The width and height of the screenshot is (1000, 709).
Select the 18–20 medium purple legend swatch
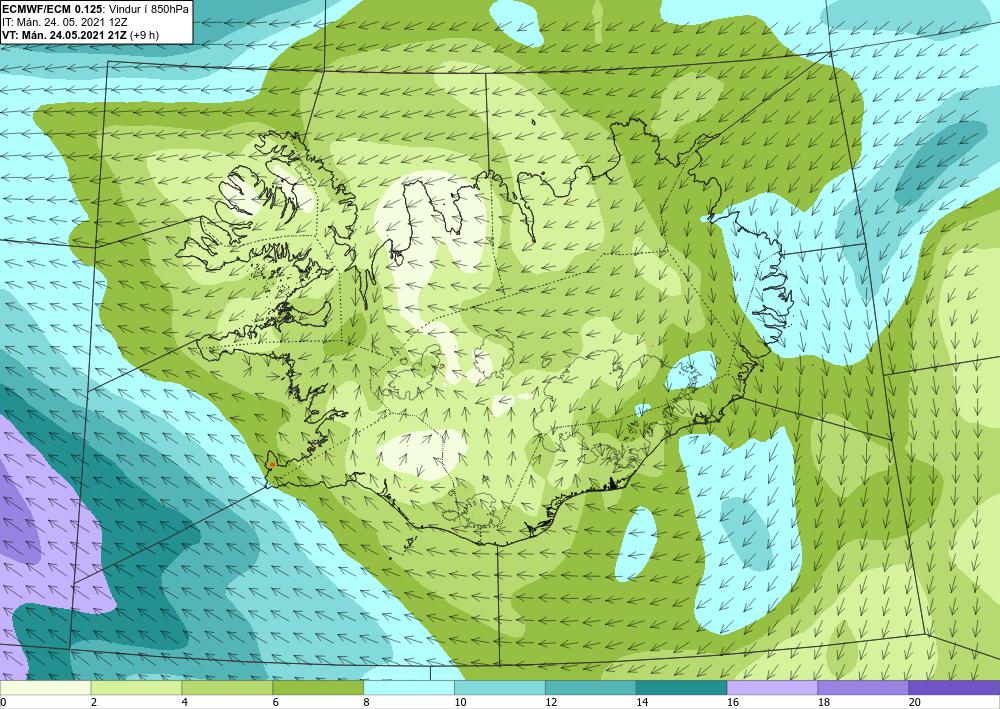click(x=863, y=688)
